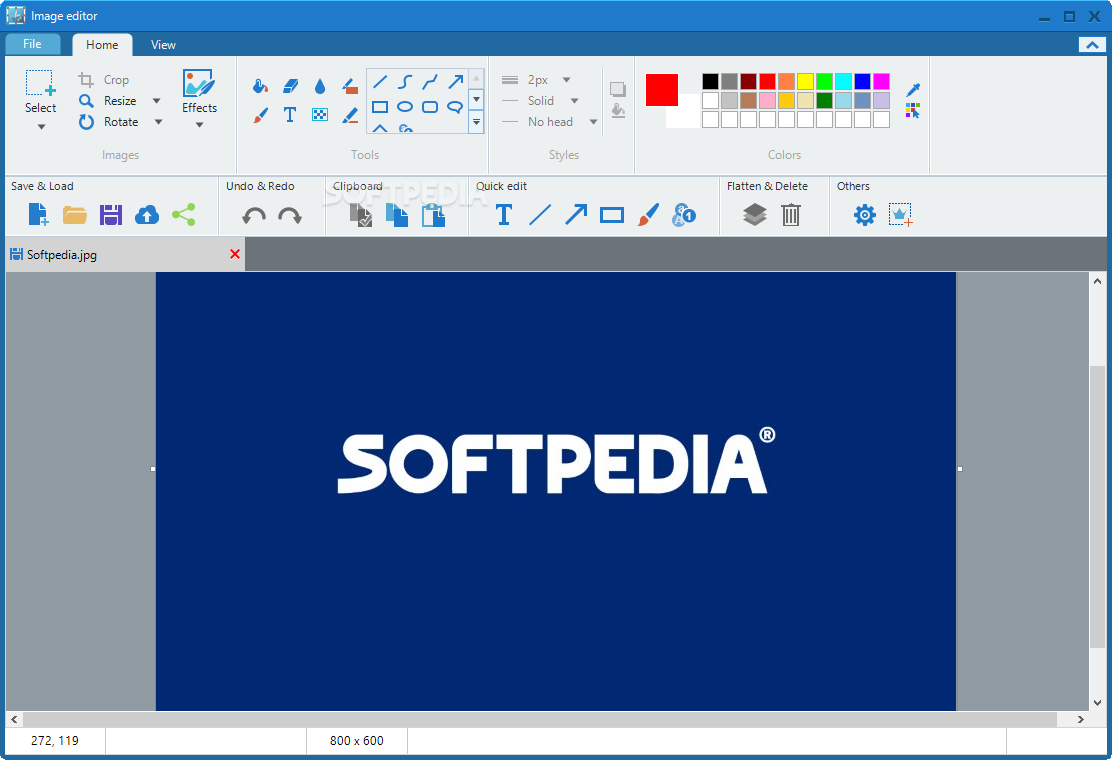Select the marker pen tool

click(350, 115)
